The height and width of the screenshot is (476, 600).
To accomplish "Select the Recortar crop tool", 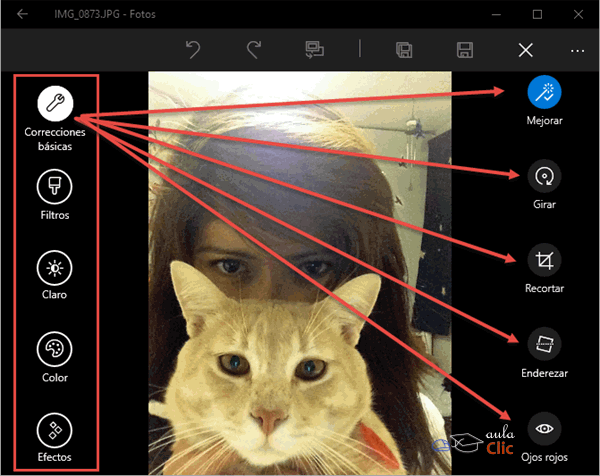I will (x=545, y=260).
